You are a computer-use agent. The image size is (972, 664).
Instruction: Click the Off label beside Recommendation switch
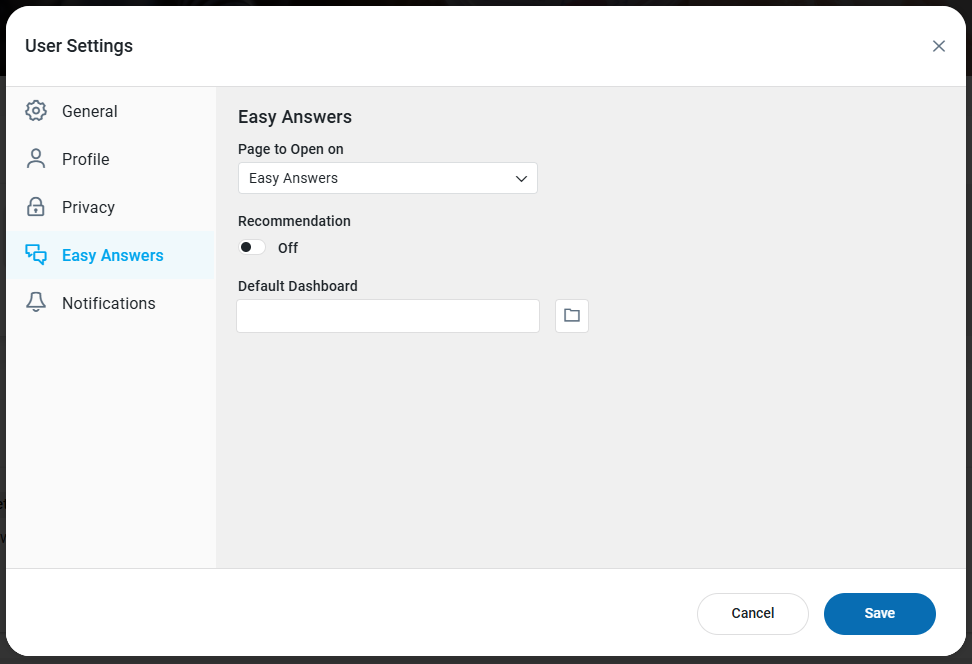coord(288,248)
